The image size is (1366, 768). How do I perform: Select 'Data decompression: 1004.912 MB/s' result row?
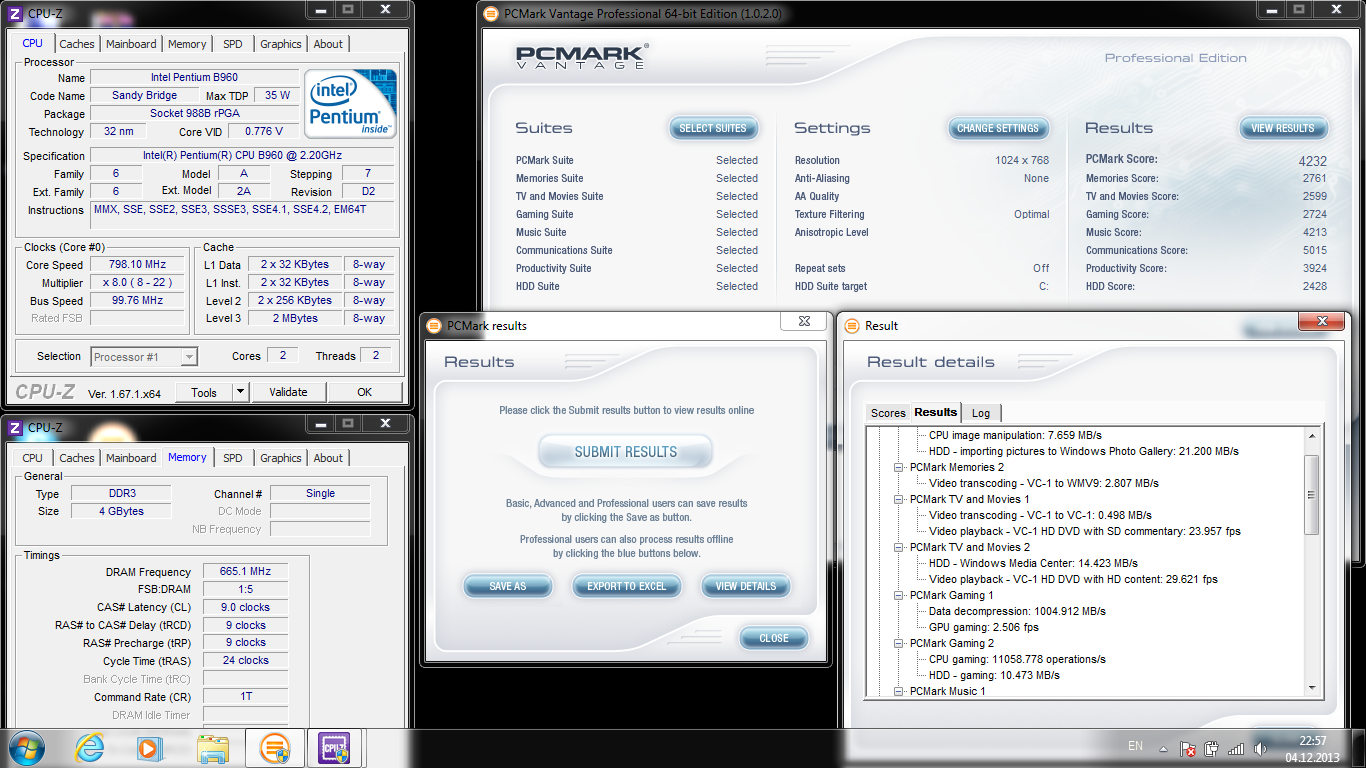[x=1017, y=611]
